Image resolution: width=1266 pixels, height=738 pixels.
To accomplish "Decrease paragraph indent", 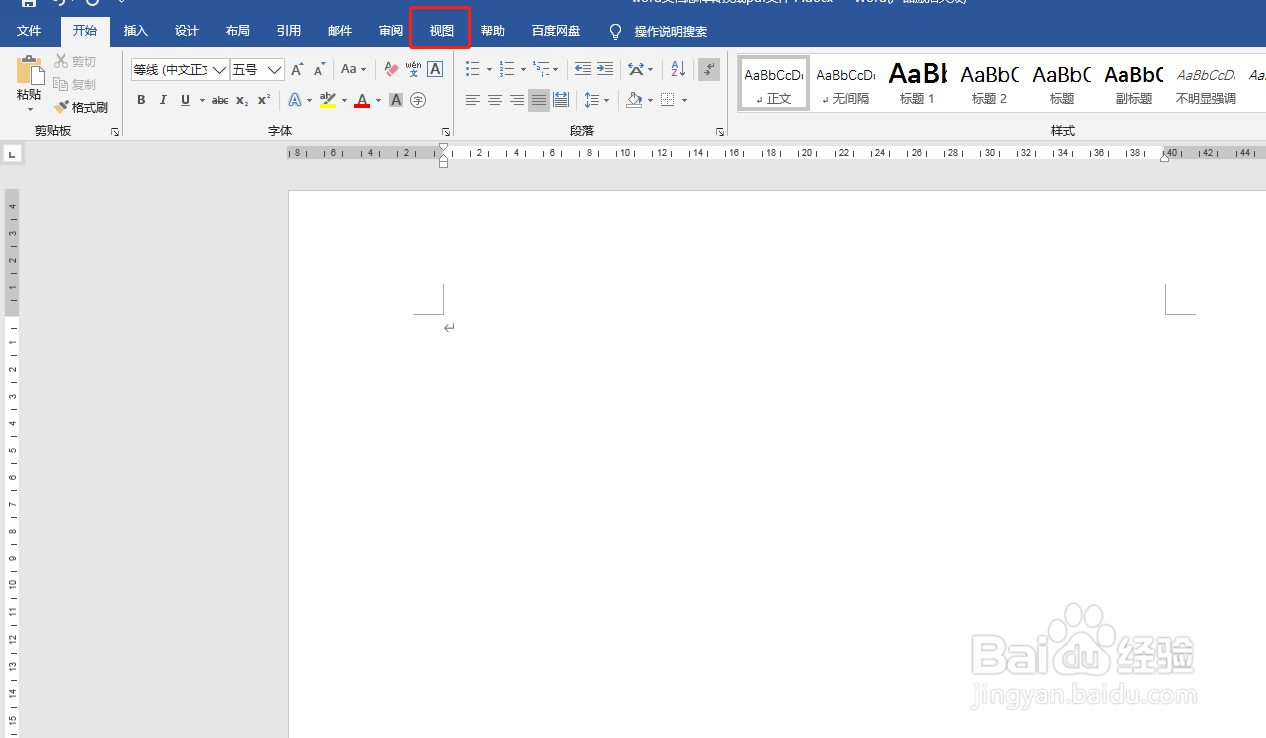I will (582, 69).
